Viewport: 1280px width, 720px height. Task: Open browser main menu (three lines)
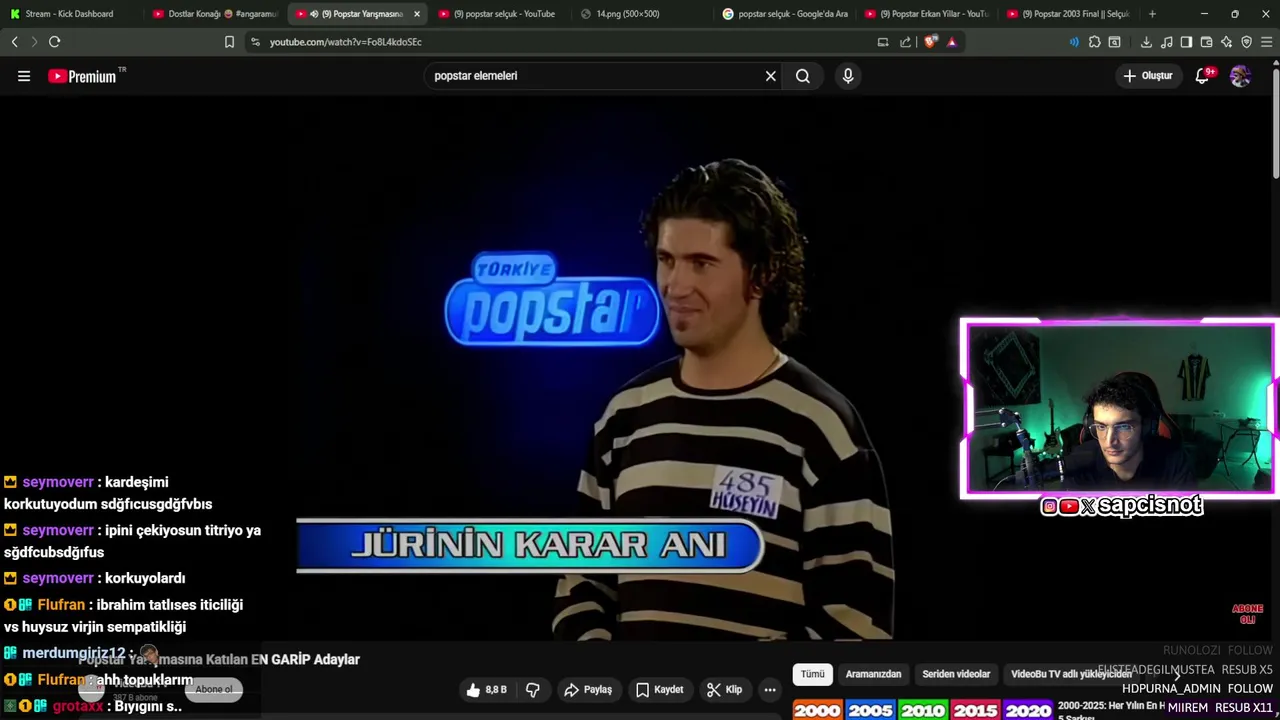point(1267,42)
